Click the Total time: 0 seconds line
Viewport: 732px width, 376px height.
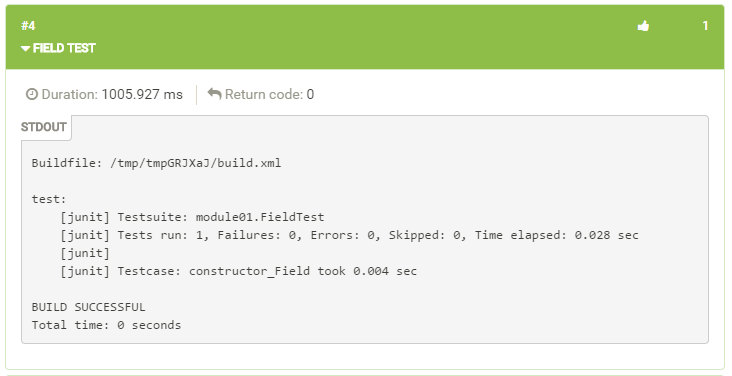(106, 325)
